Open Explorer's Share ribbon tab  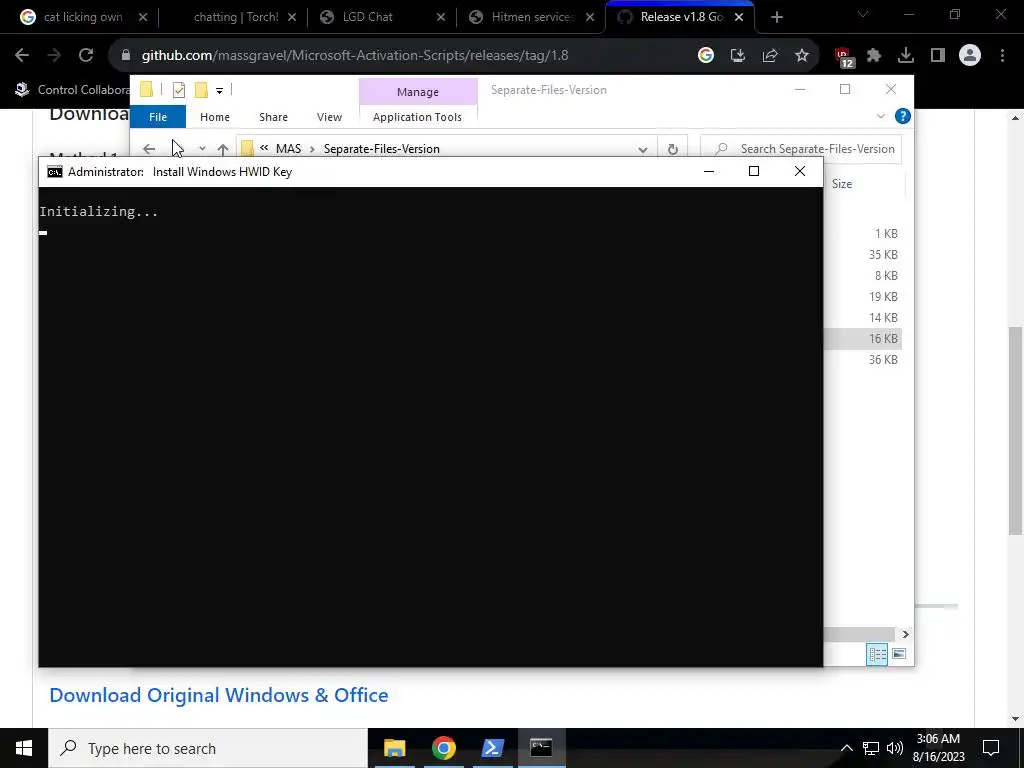[273, 117]
